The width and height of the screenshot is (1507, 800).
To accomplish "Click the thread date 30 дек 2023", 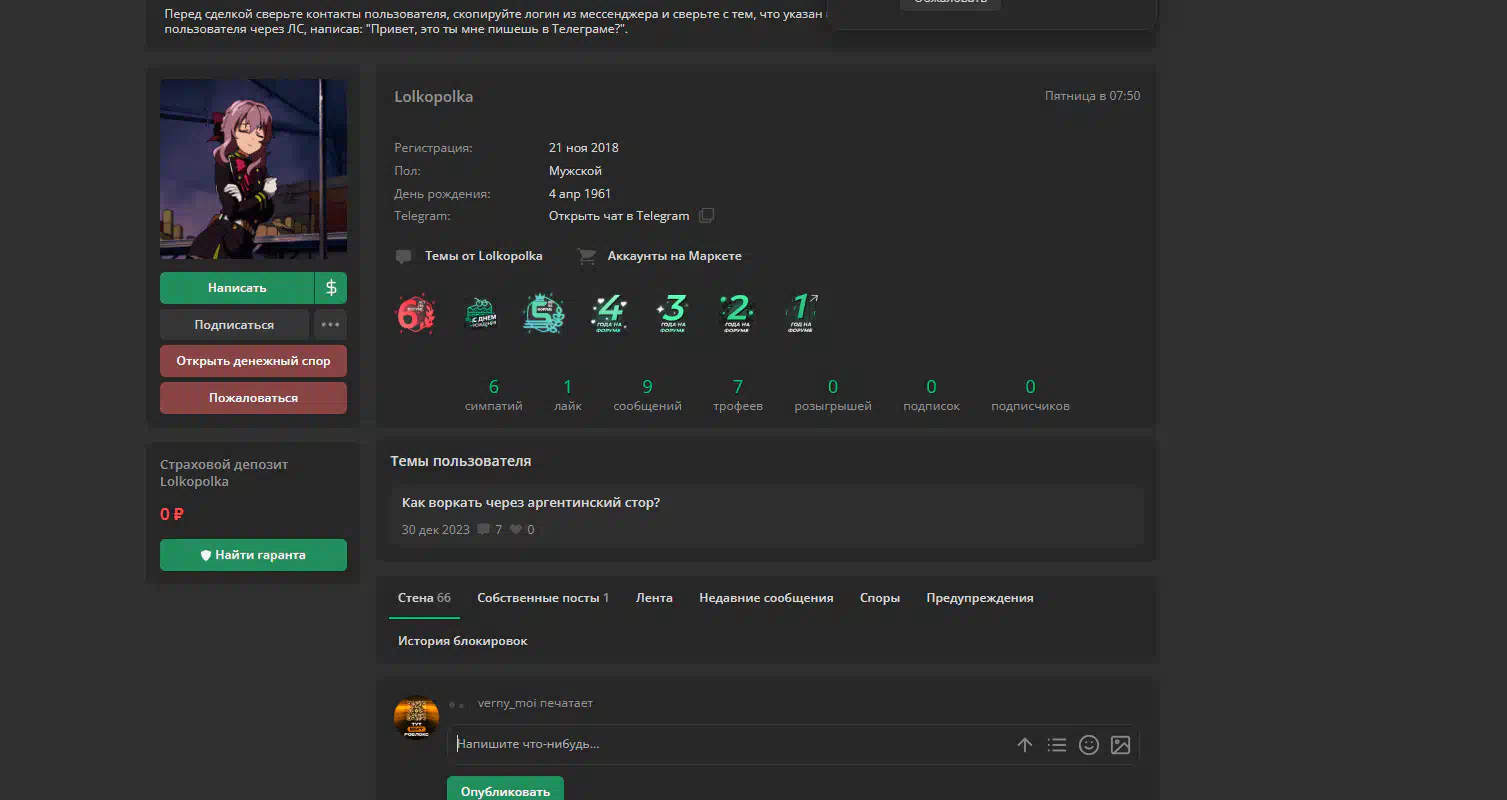I will click(436, 530).
